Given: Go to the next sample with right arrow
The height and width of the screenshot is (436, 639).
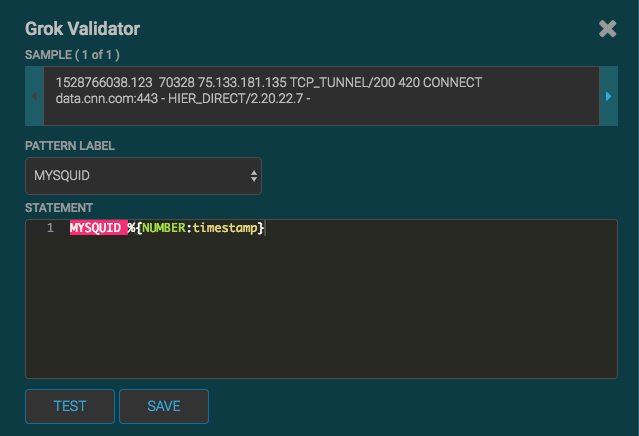Looking at the screenshot, I should pyautogui.click(x=608, y=96).
